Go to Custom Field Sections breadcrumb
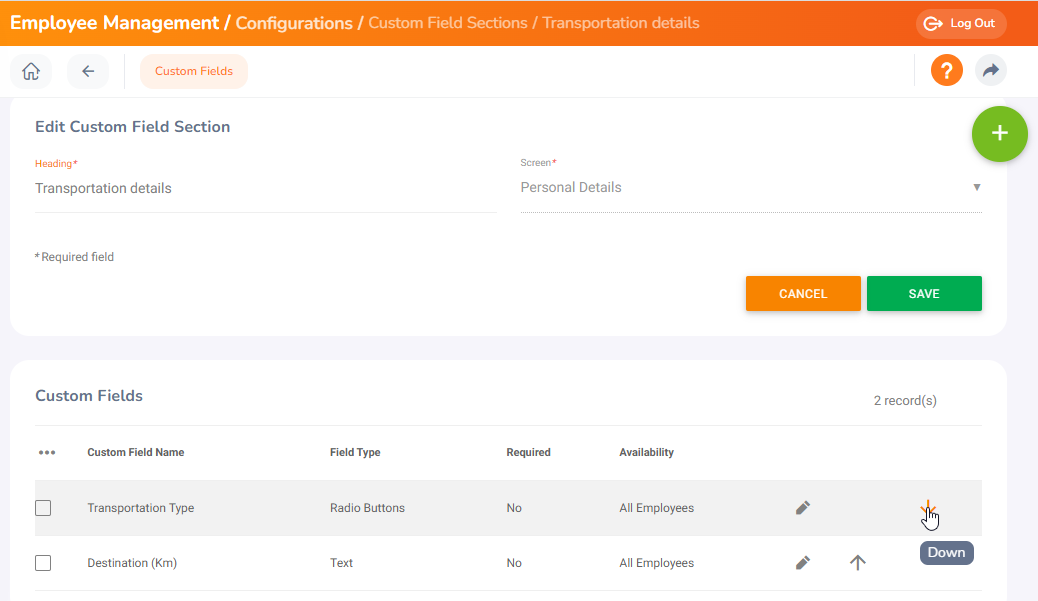The width and height of the screenshot is (1038, 601). coord(448,23)
